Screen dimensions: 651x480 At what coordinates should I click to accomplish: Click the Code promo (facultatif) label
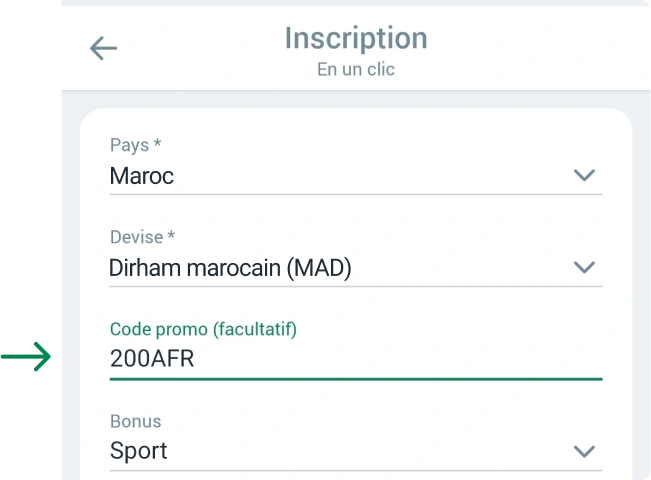pos(203,329)
